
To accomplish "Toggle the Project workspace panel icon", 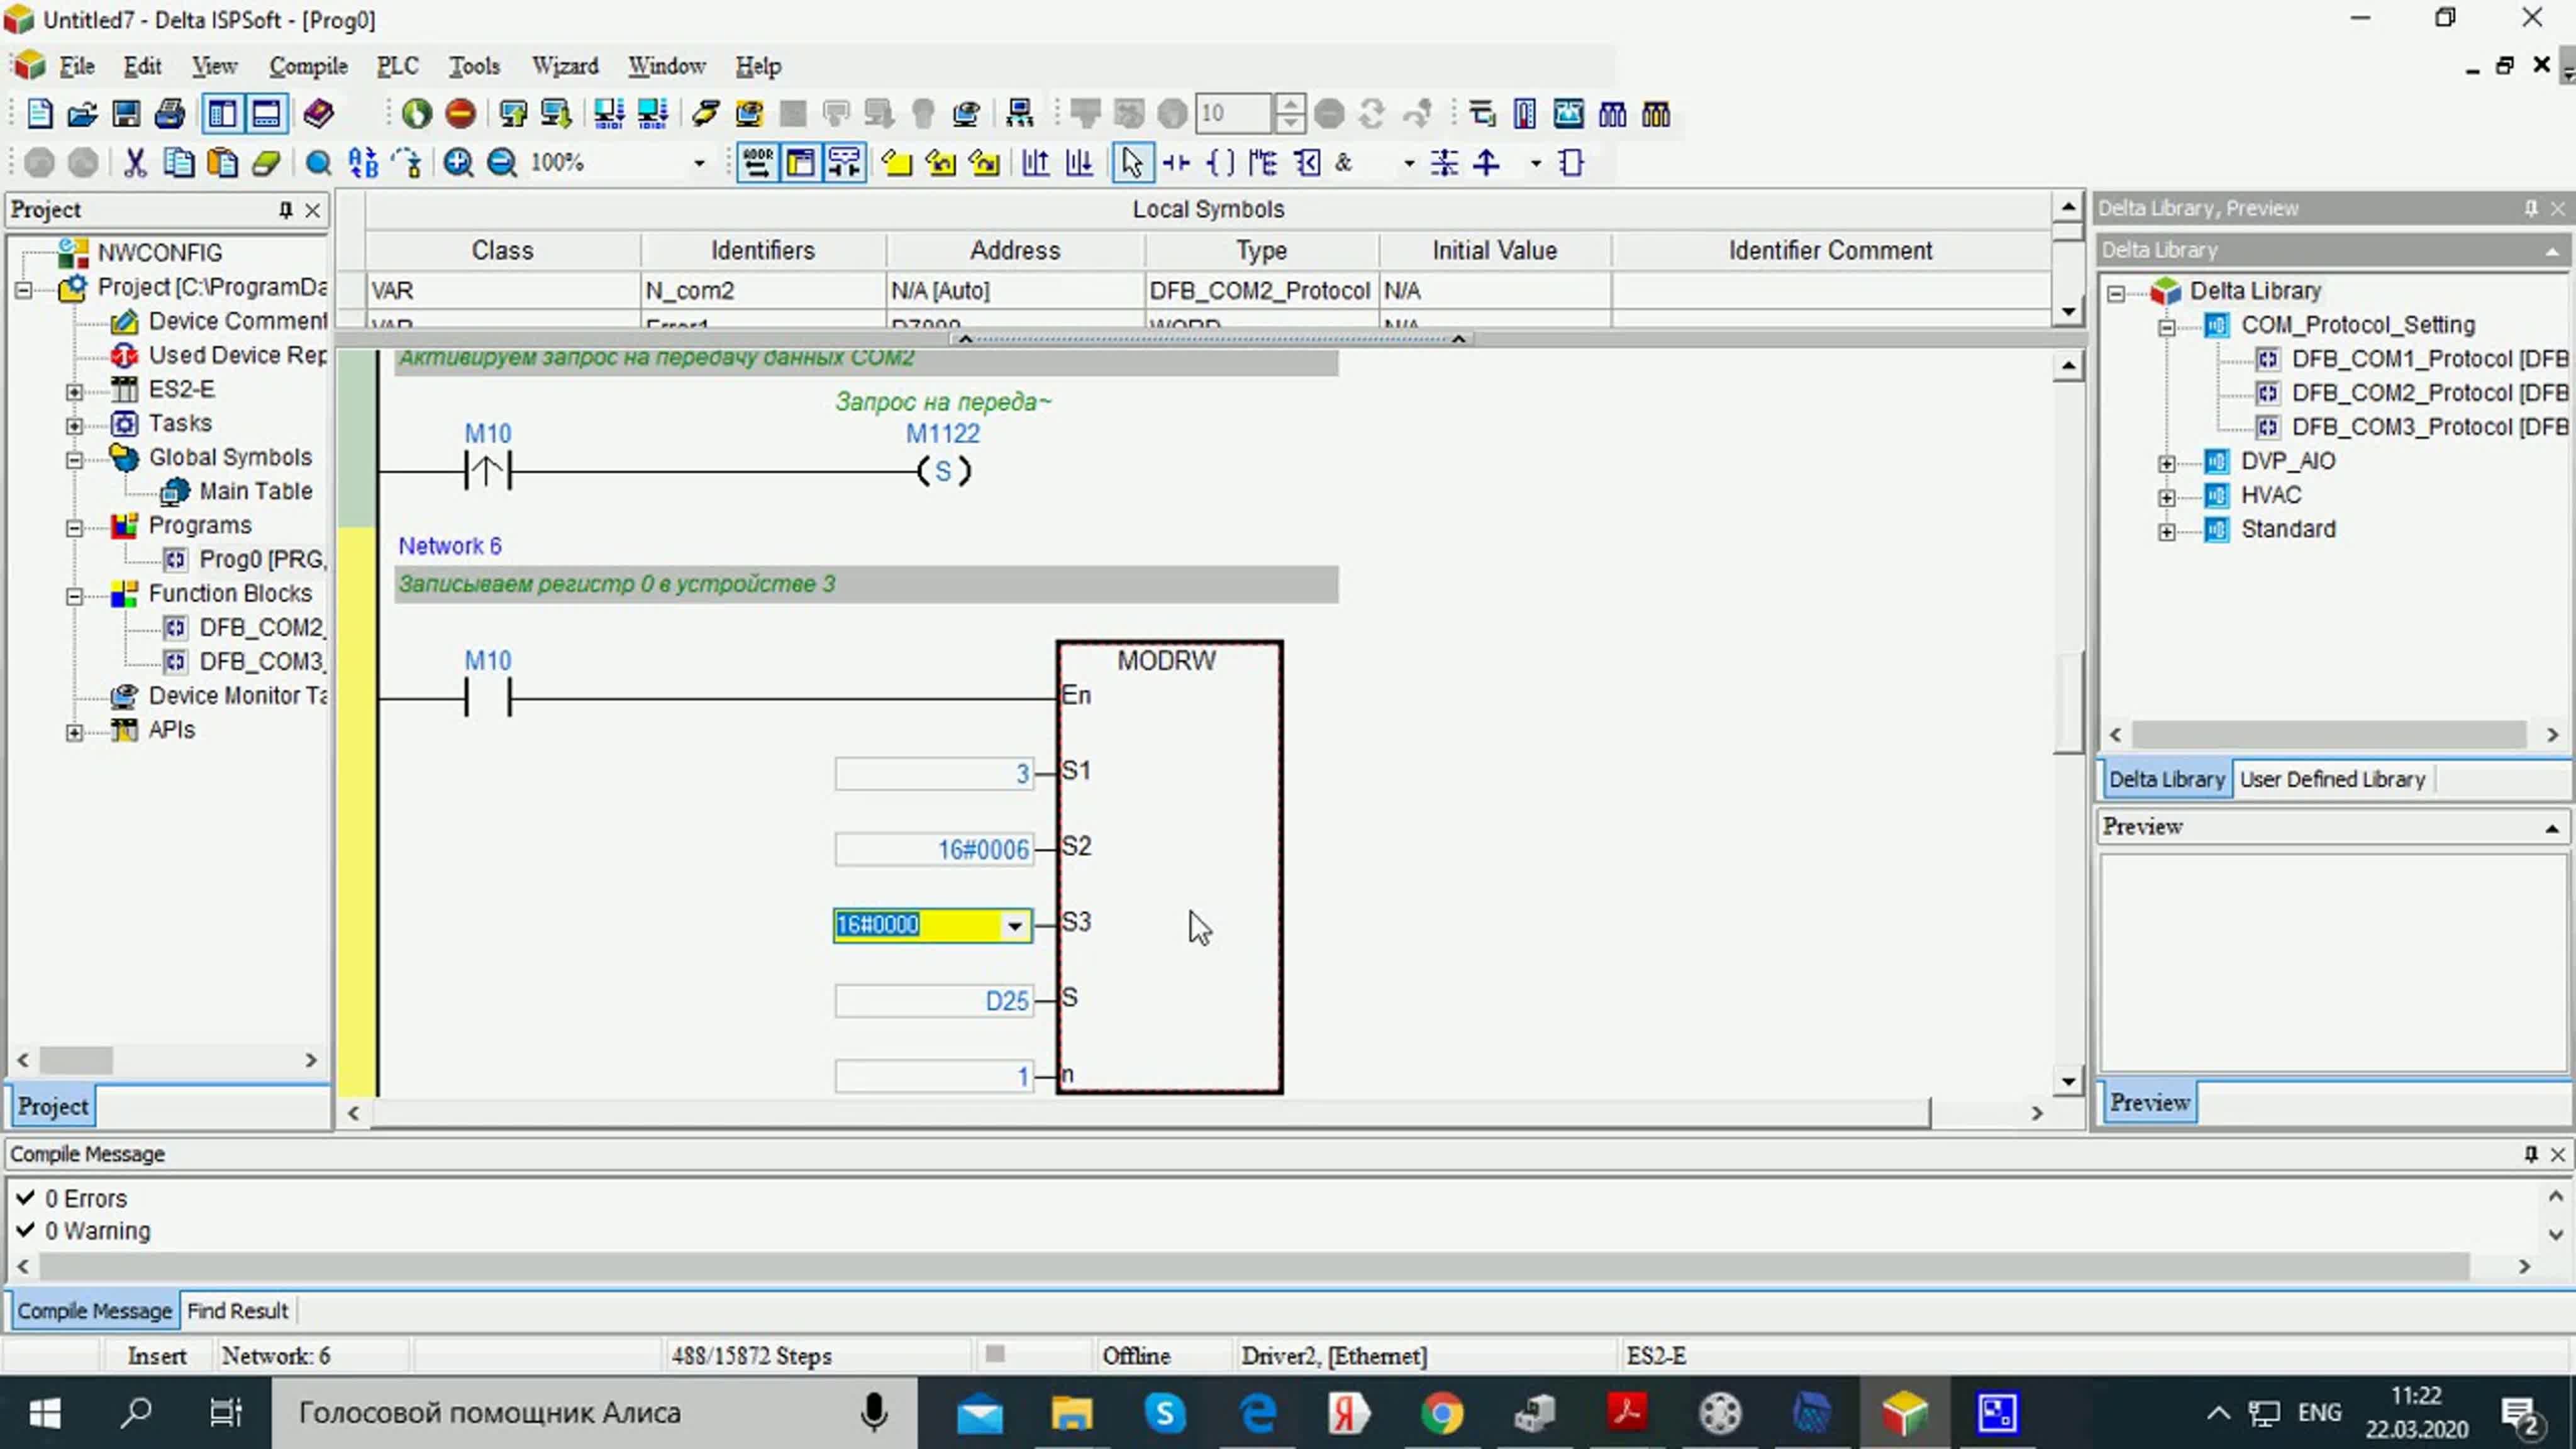I will pos(222,114).
